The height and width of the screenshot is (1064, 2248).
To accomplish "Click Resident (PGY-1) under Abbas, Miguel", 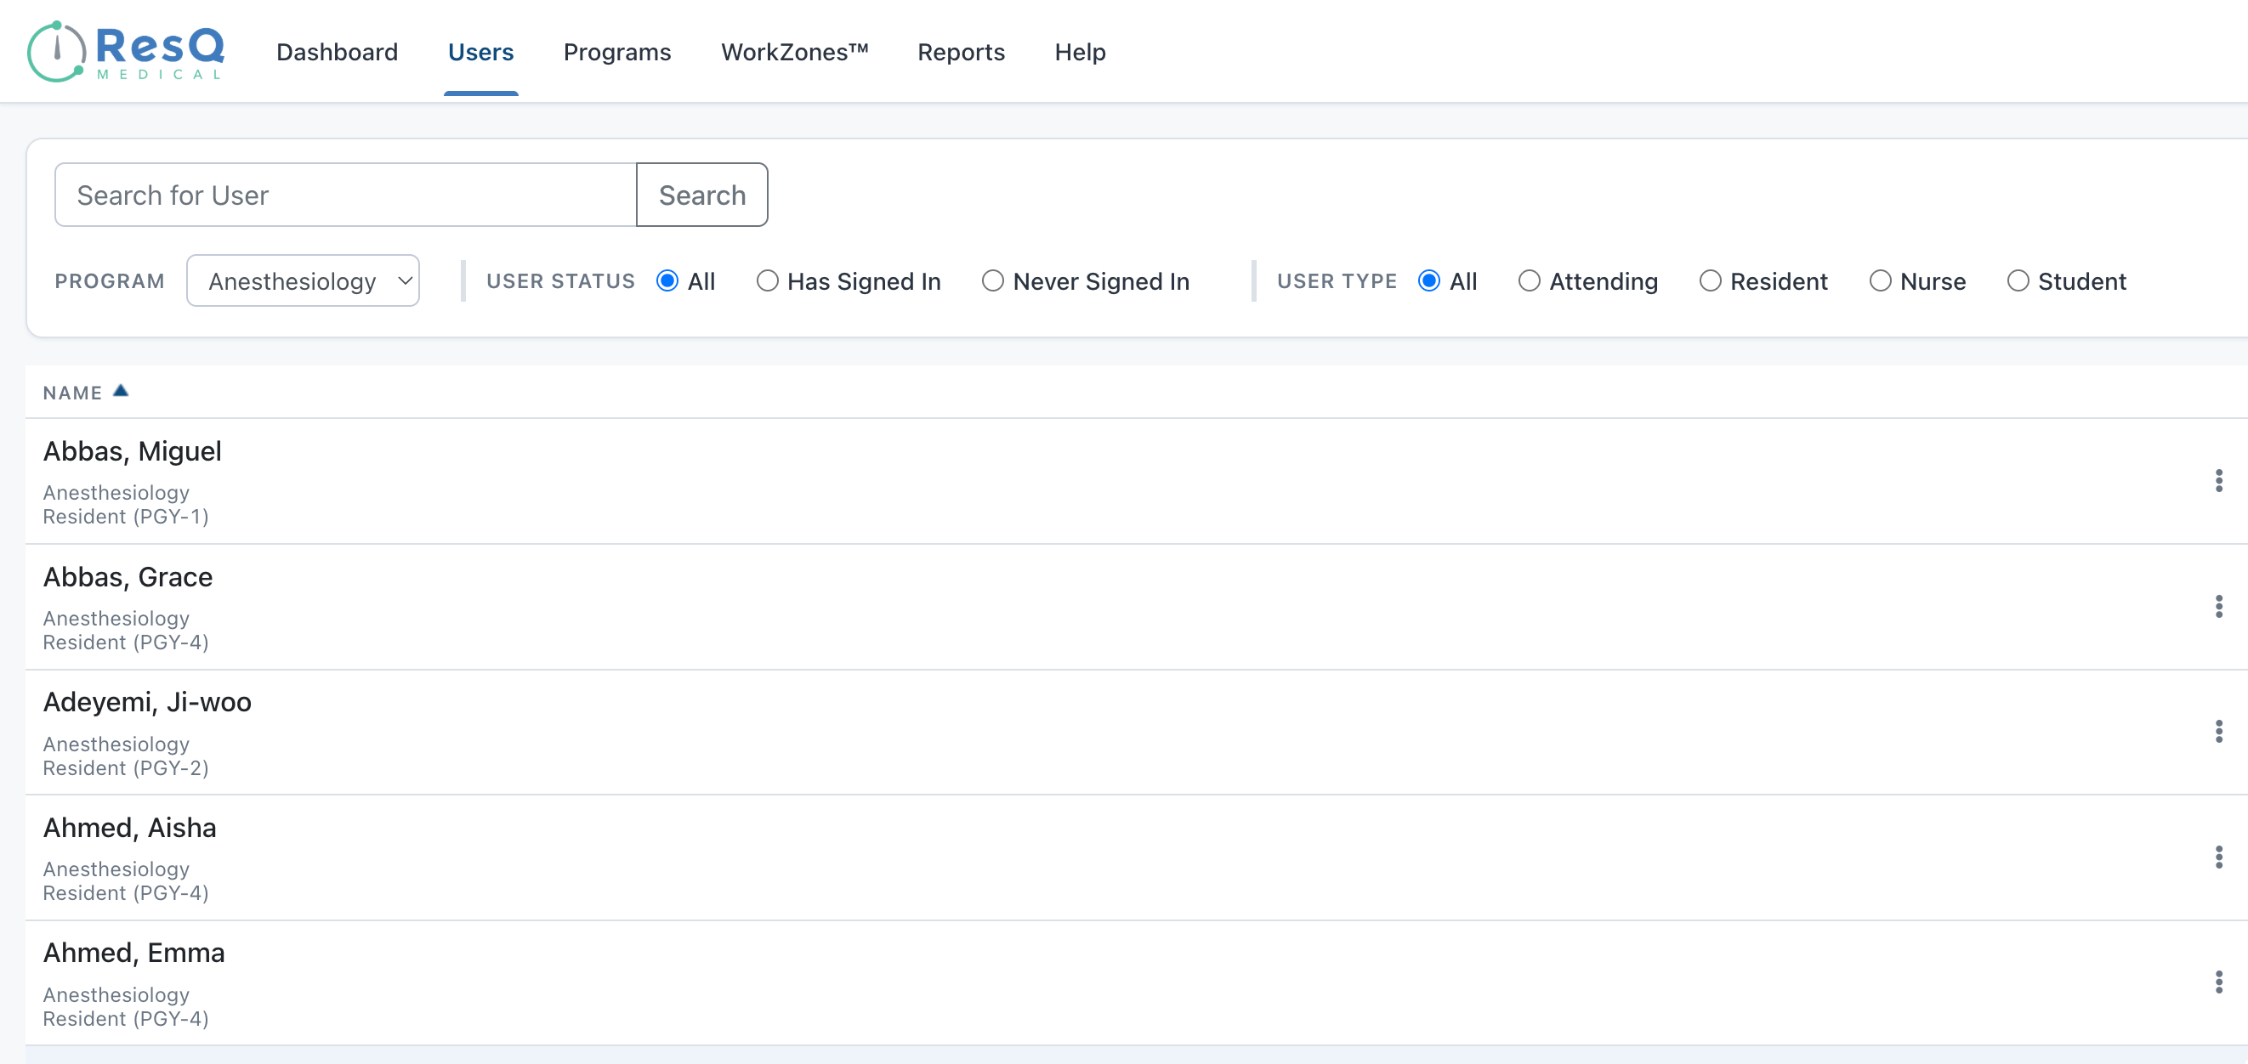I will 126,517.
